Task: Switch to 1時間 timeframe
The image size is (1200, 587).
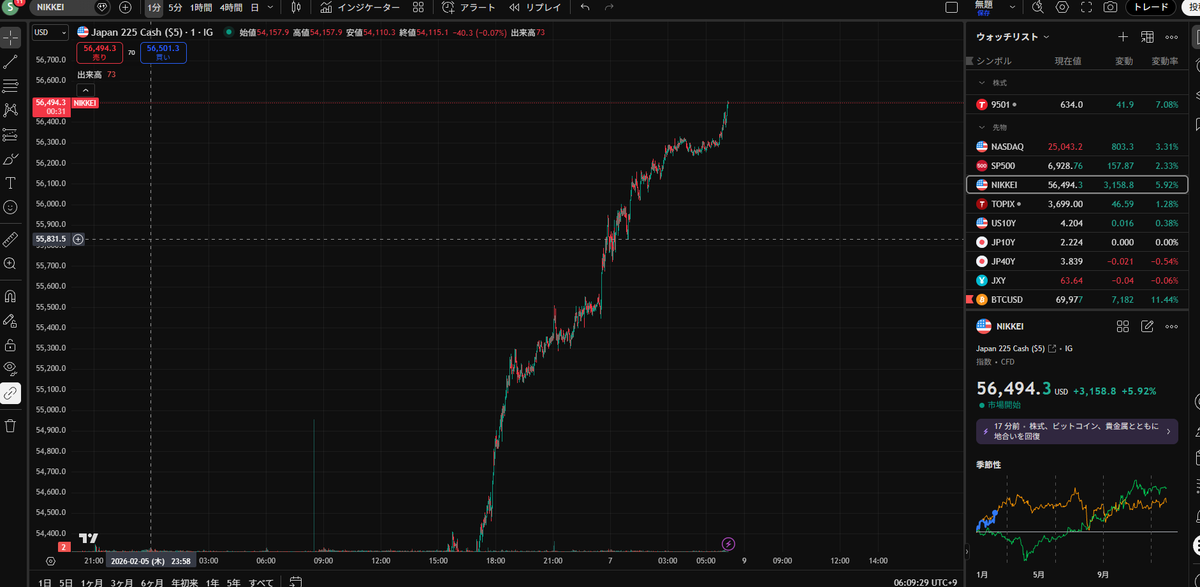Action: [201, 7]
